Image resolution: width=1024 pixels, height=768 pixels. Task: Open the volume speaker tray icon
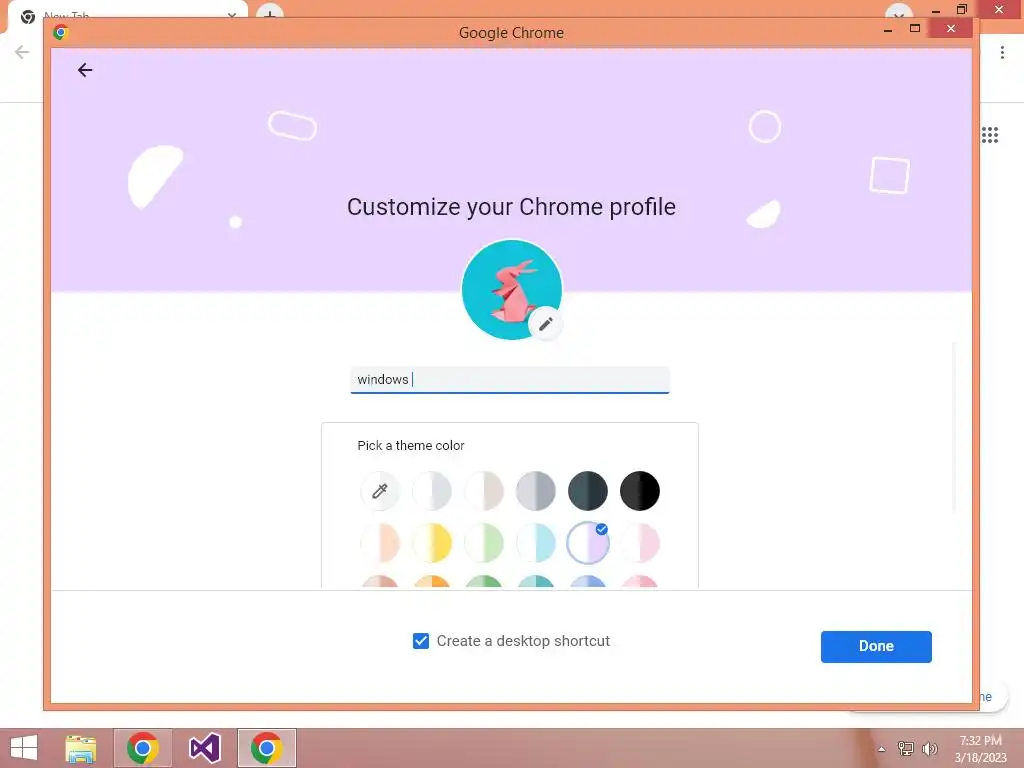929,748
